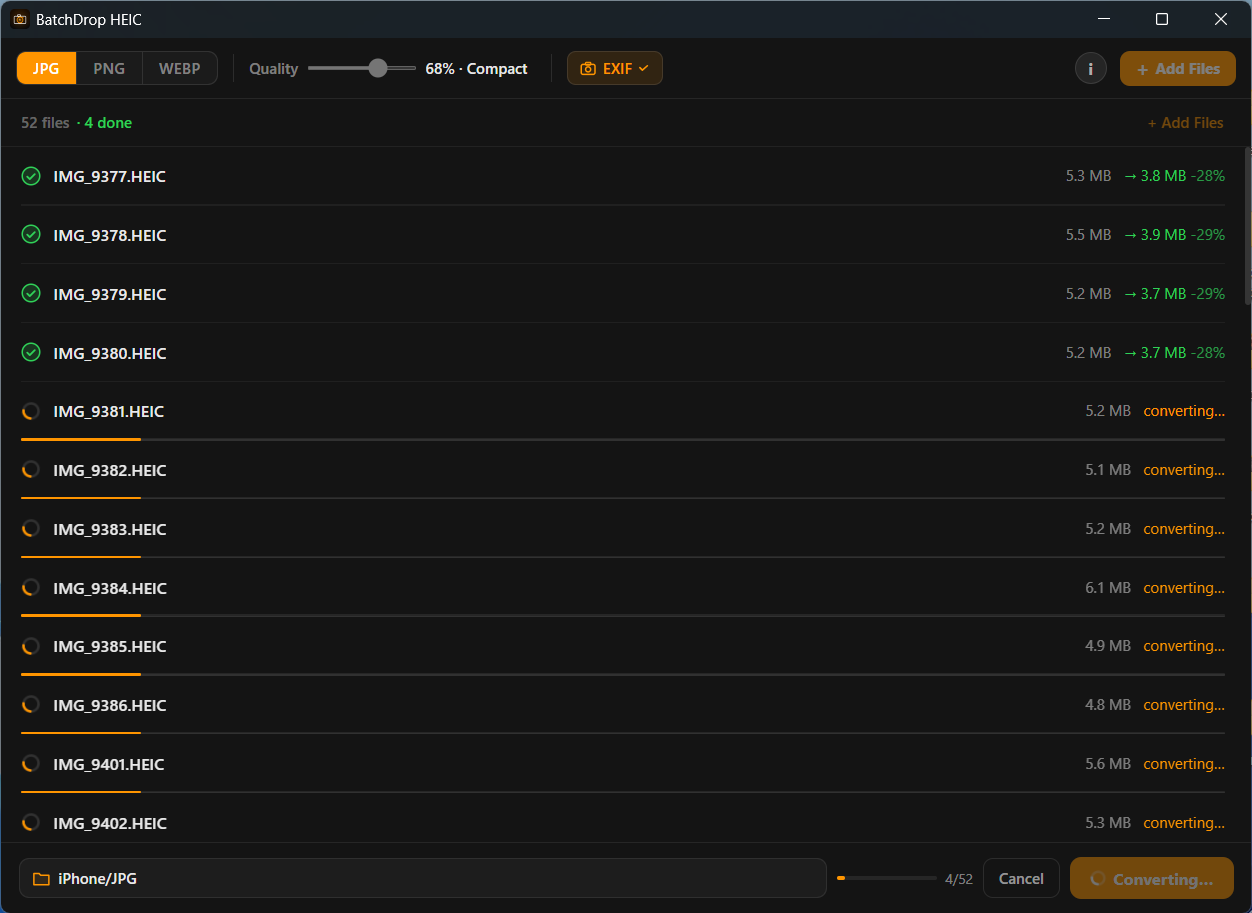This screenshot has width=1252, height=913.
Task: Close the BatchDrop HEIC window
Action: pyautogui.click(x=1221, y=19)
